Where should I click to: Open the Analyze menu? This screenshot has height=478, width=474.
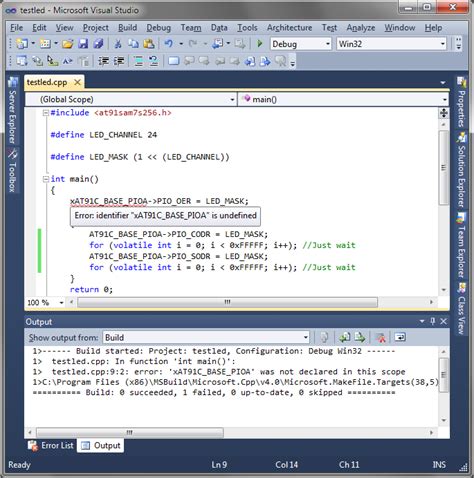[361, 28]
